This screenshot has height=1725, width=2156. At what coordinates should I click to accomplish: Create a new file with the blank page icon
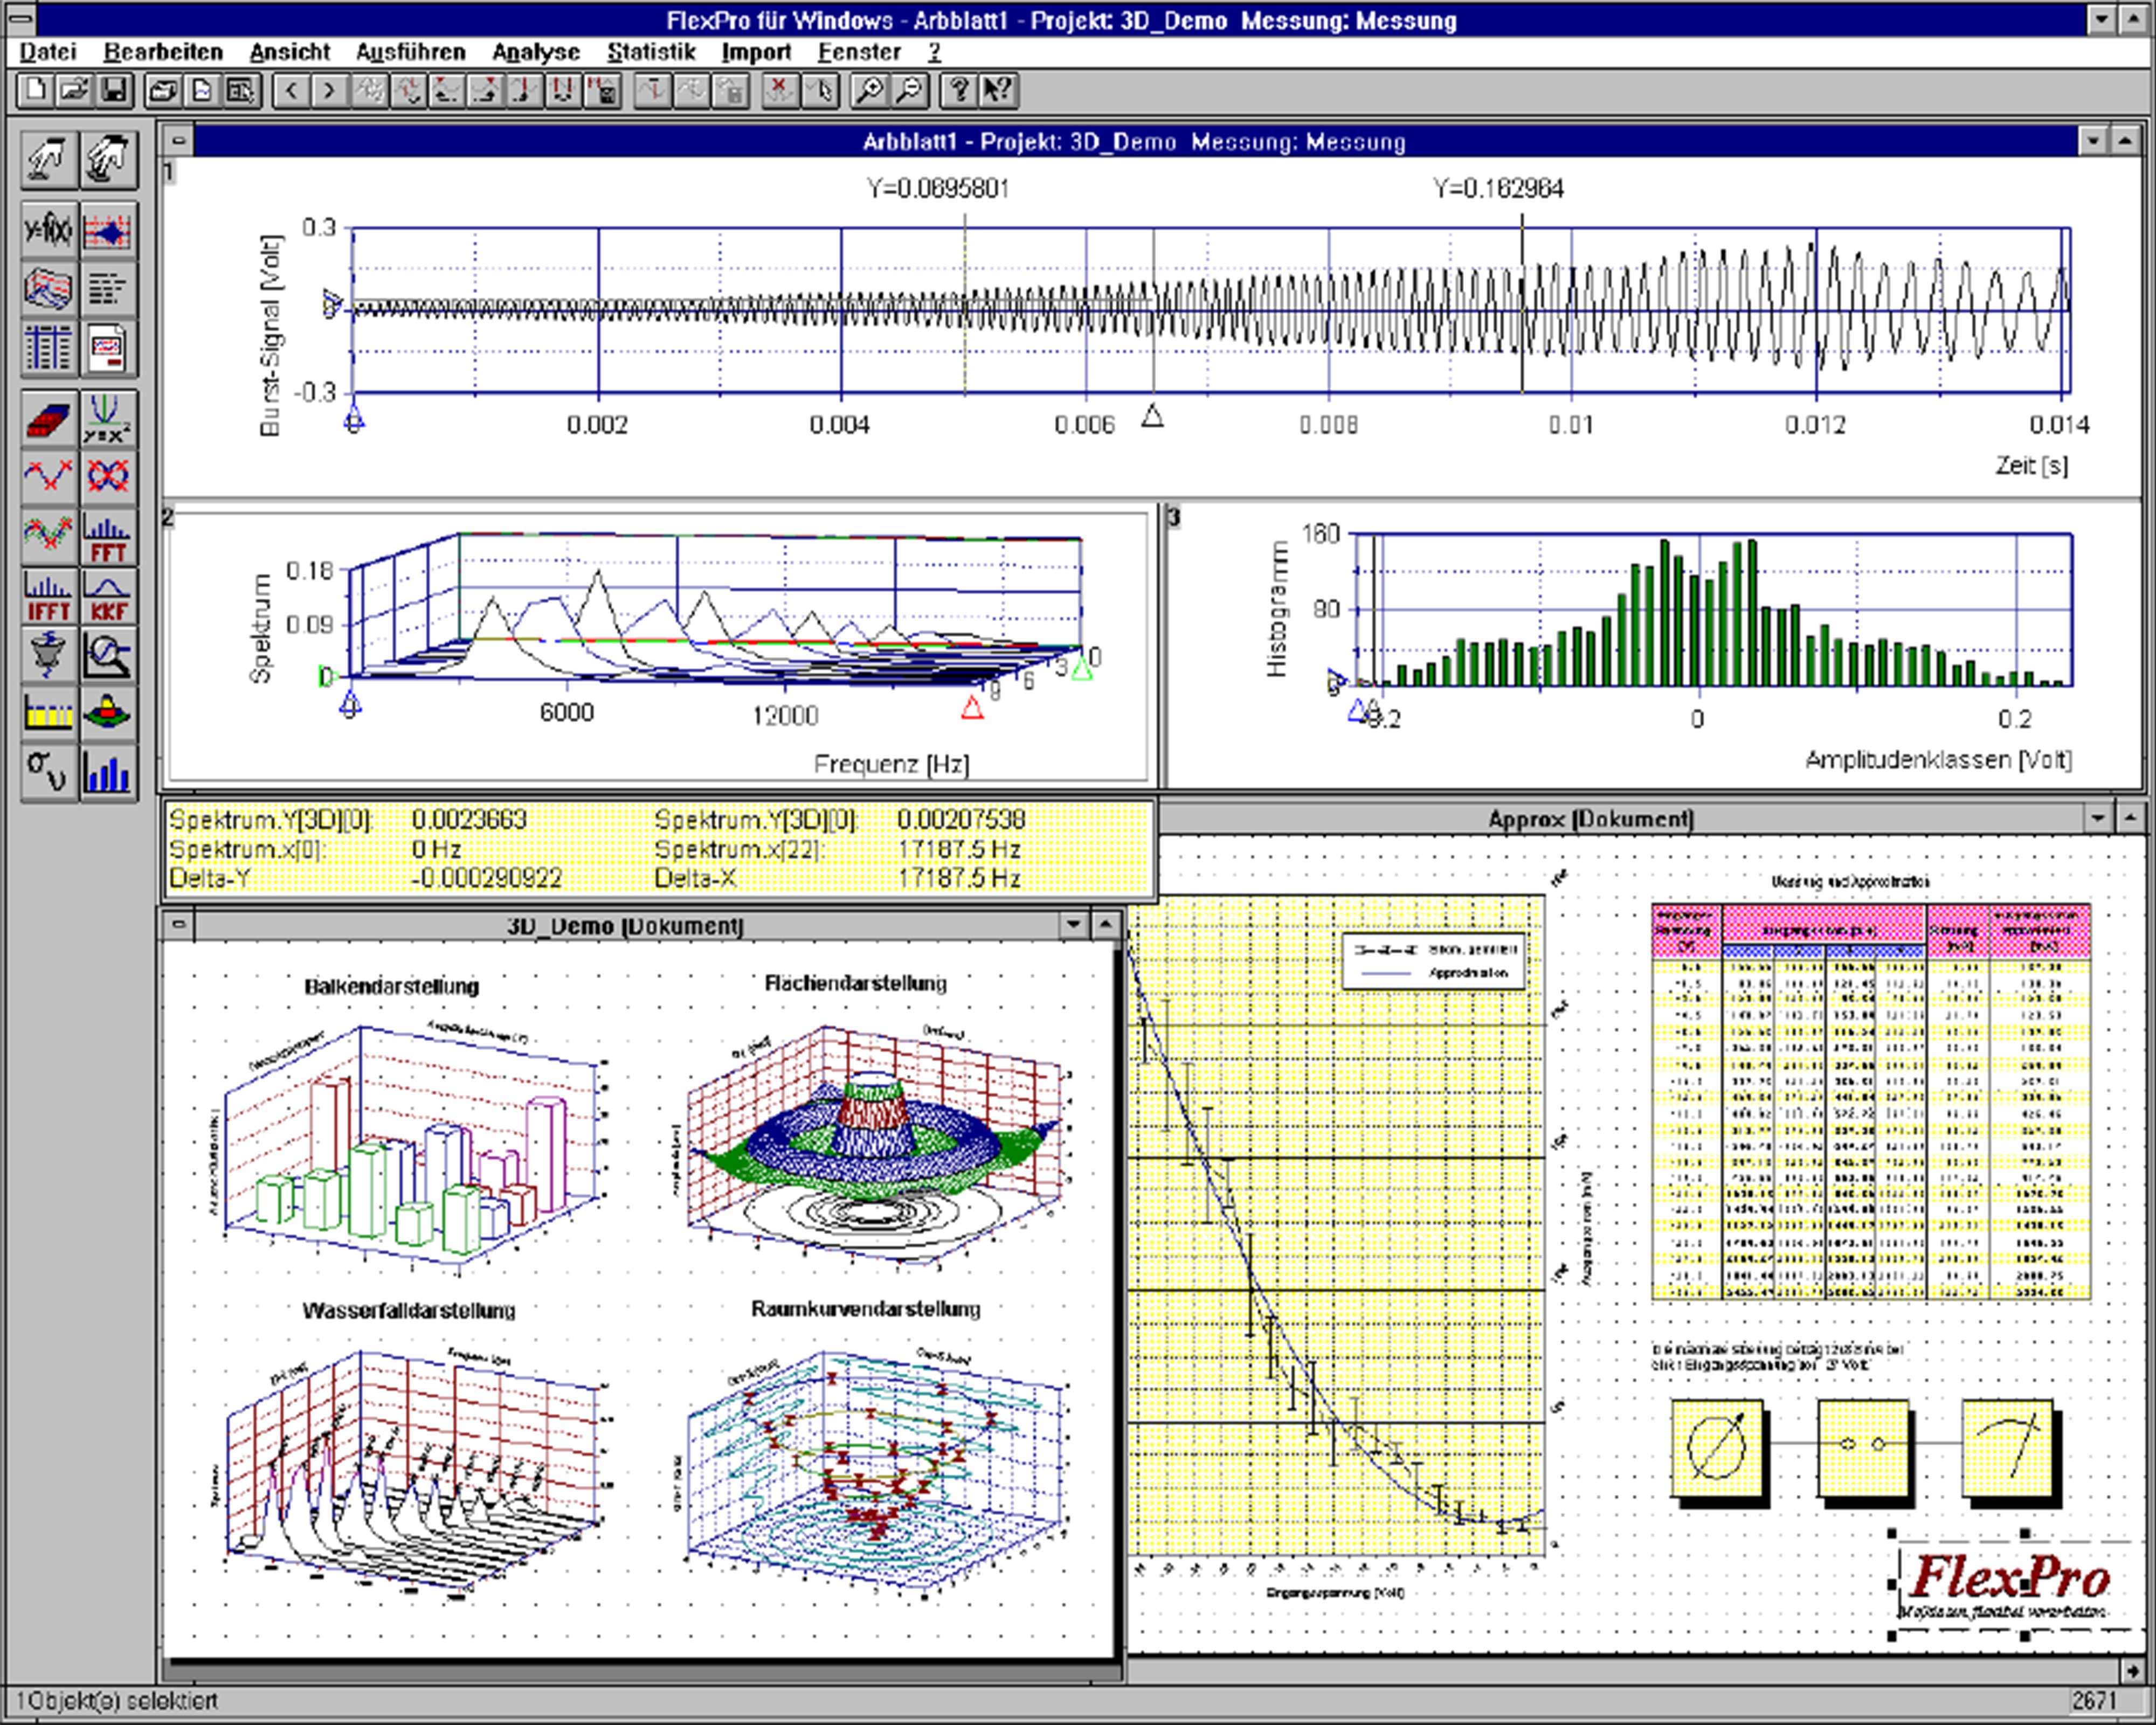coord(35,91)
